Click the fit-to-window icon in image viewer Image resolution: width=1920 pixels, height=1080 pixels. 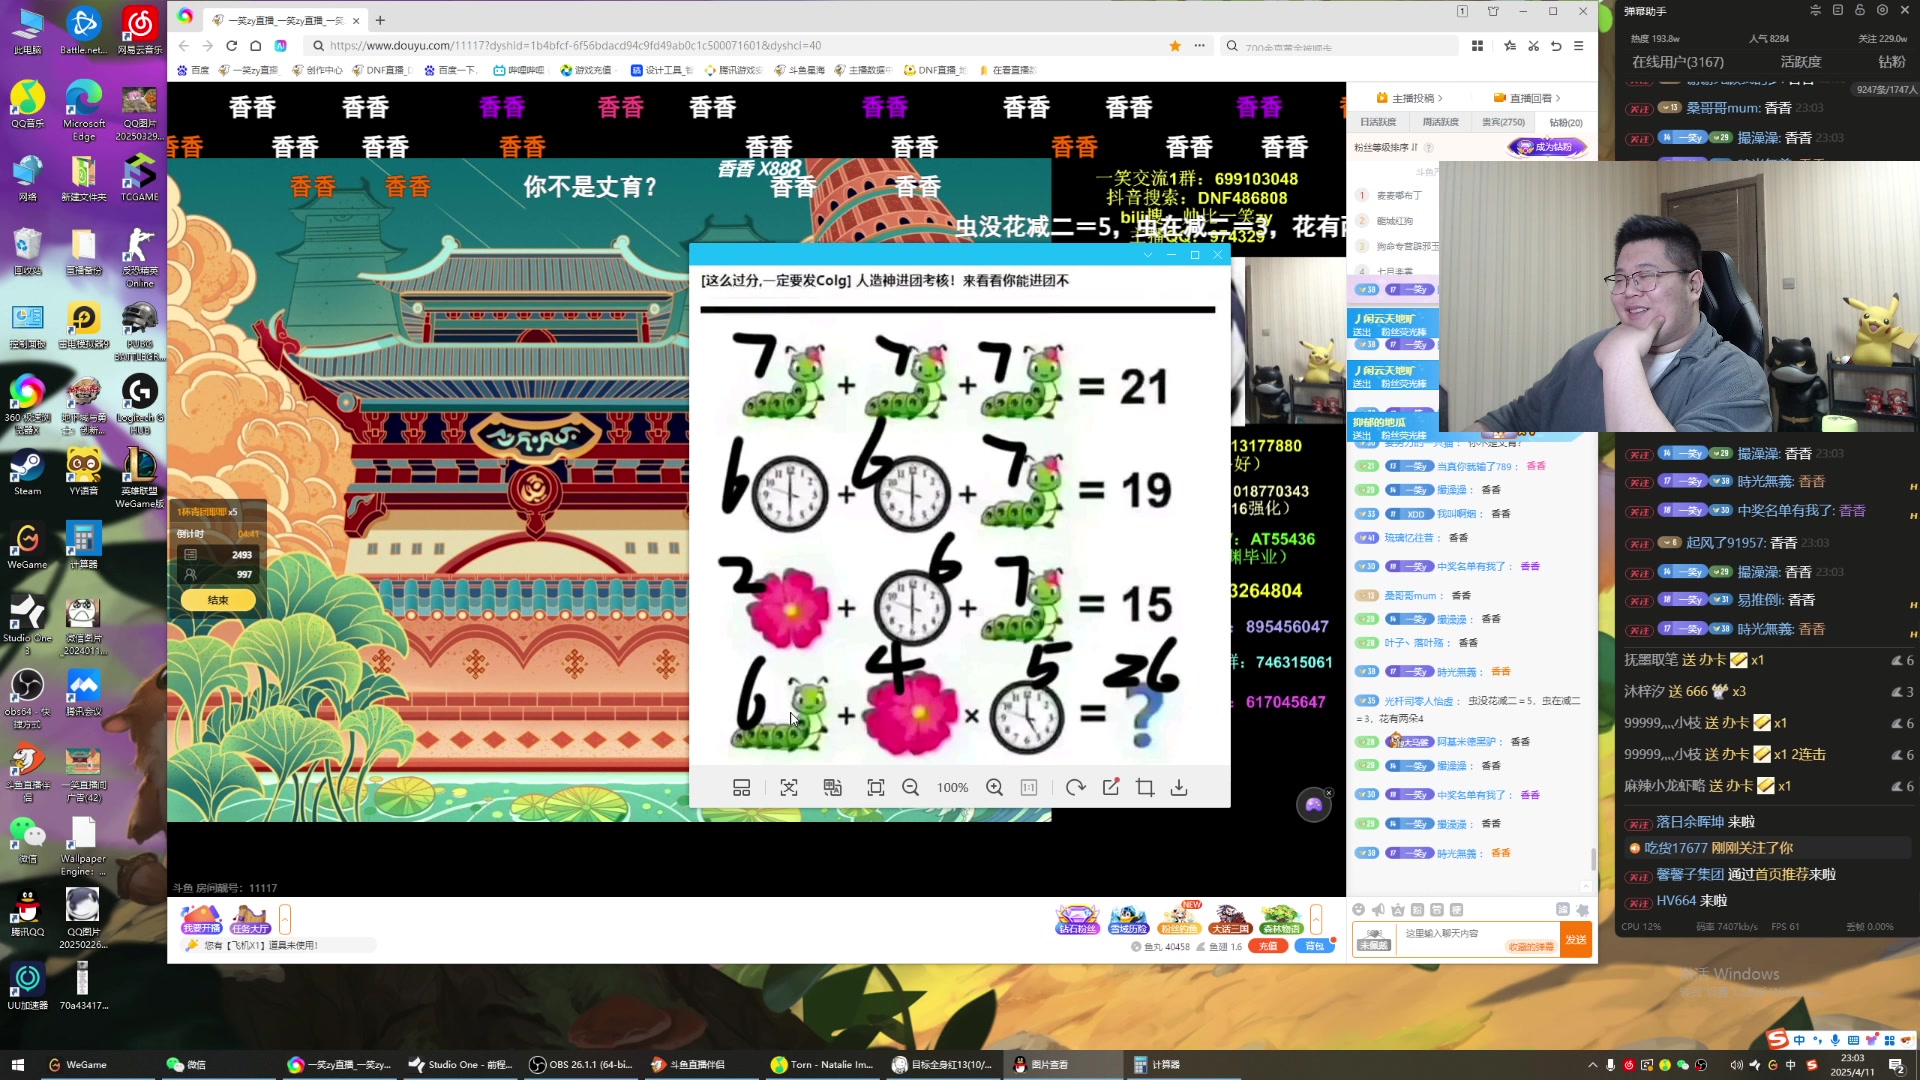(876, 788)
